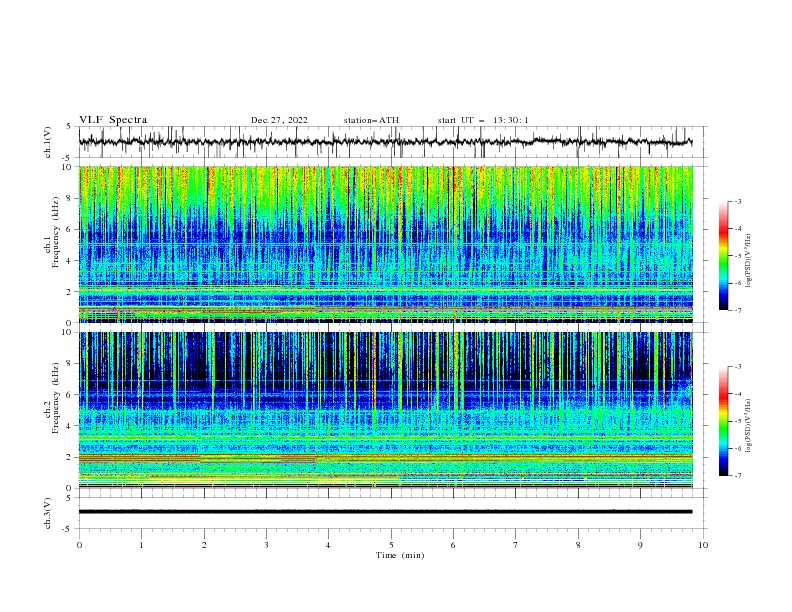Click the "-3" tick on ch.1 color bar

coord(737,201)
